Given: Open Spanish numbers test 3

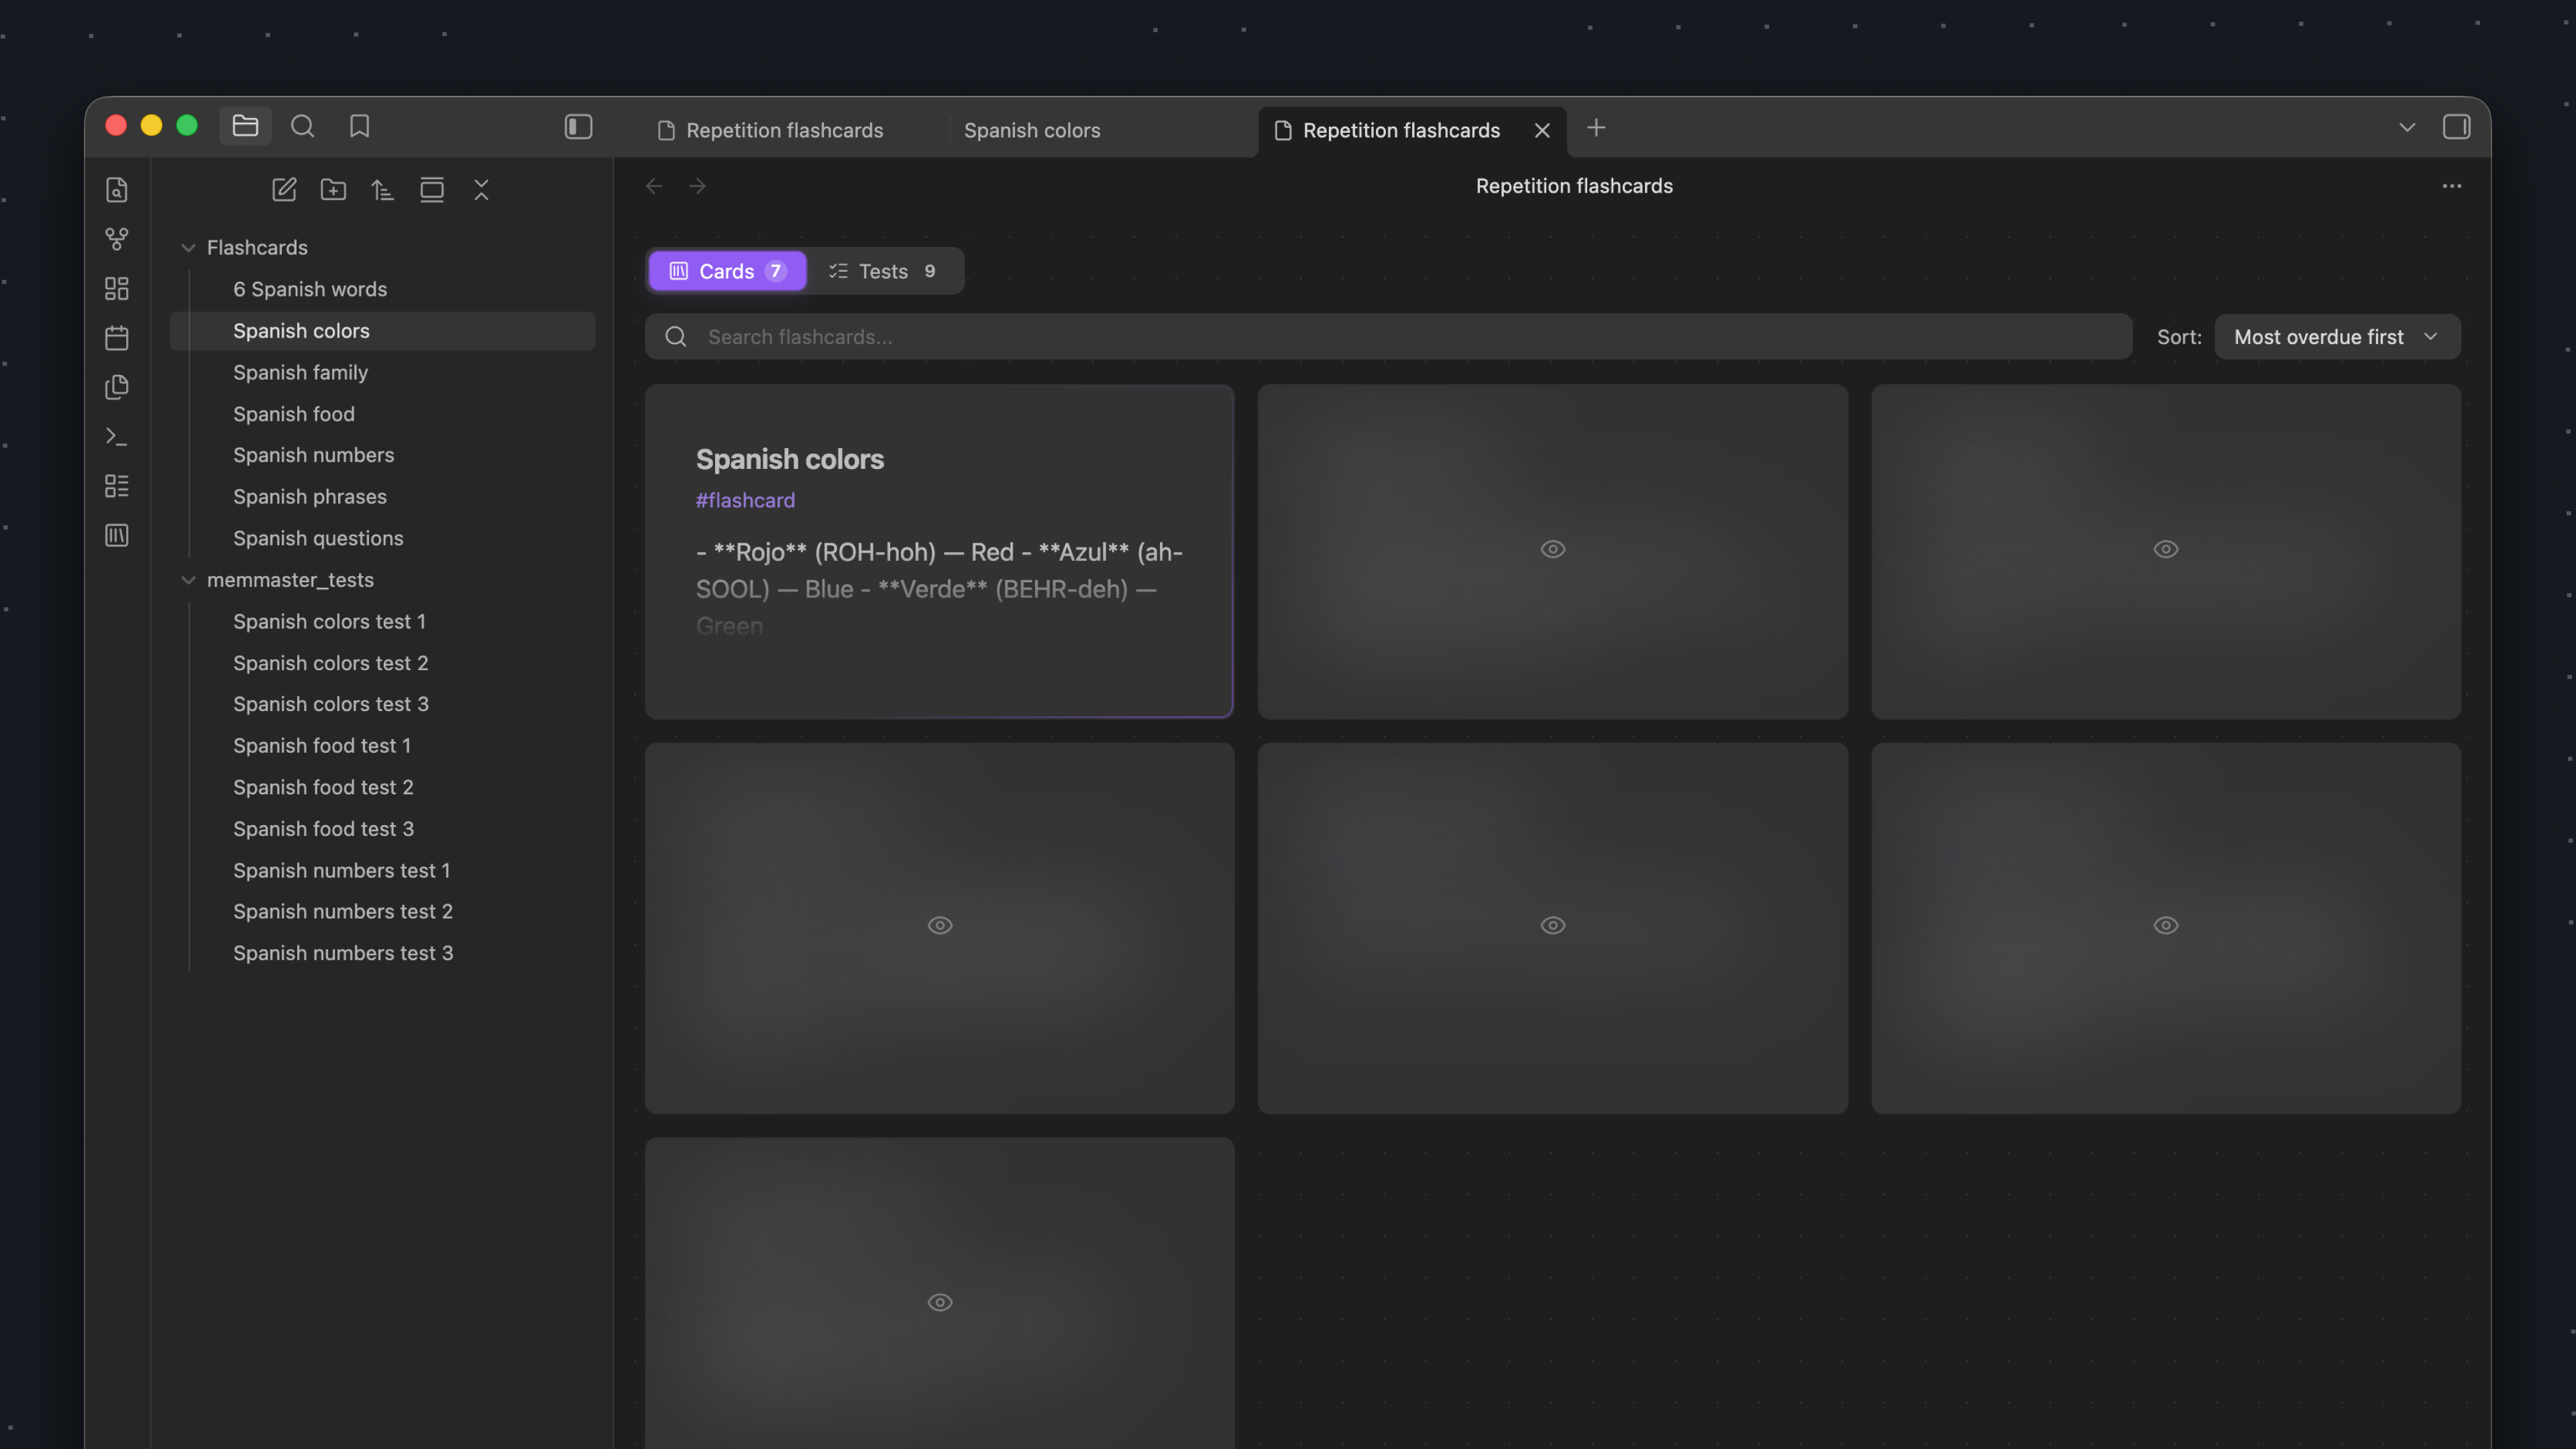Looking at the screenshot, I should [x=382, y=953].
